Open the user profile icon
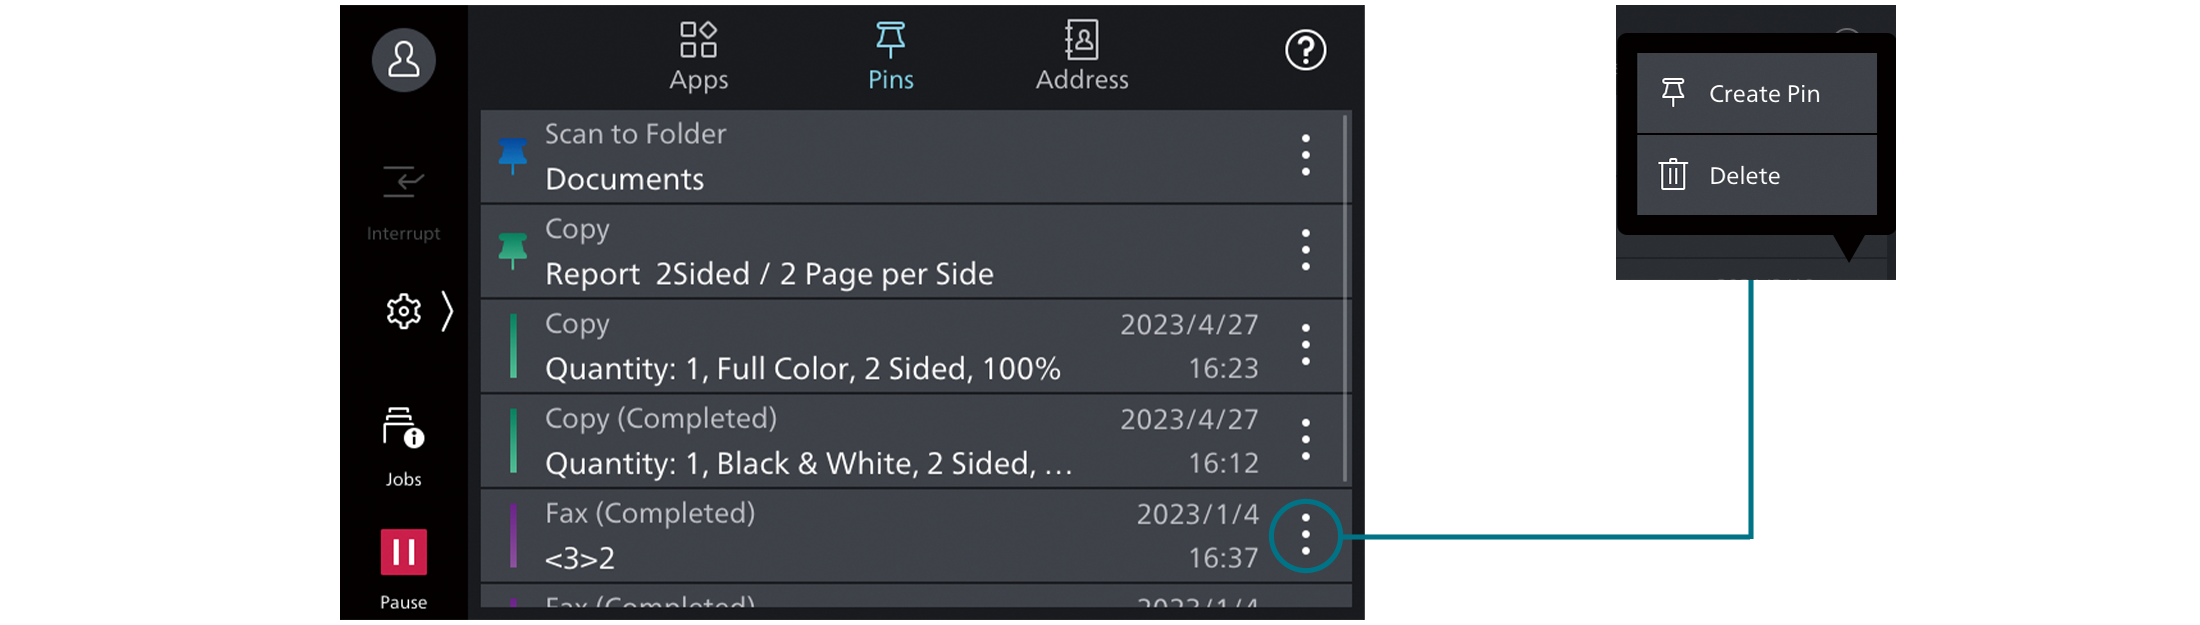2200x625 pixels. 404,60
